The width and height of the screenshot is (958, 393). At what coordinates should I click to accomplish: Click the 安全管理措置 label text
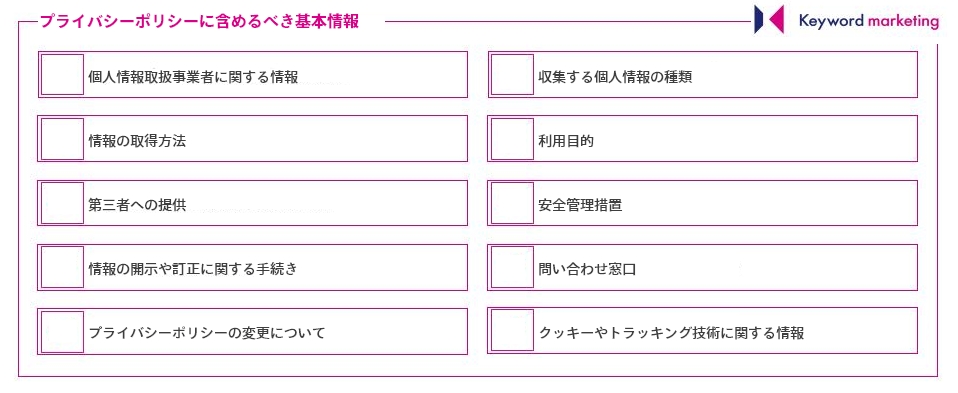580,205
